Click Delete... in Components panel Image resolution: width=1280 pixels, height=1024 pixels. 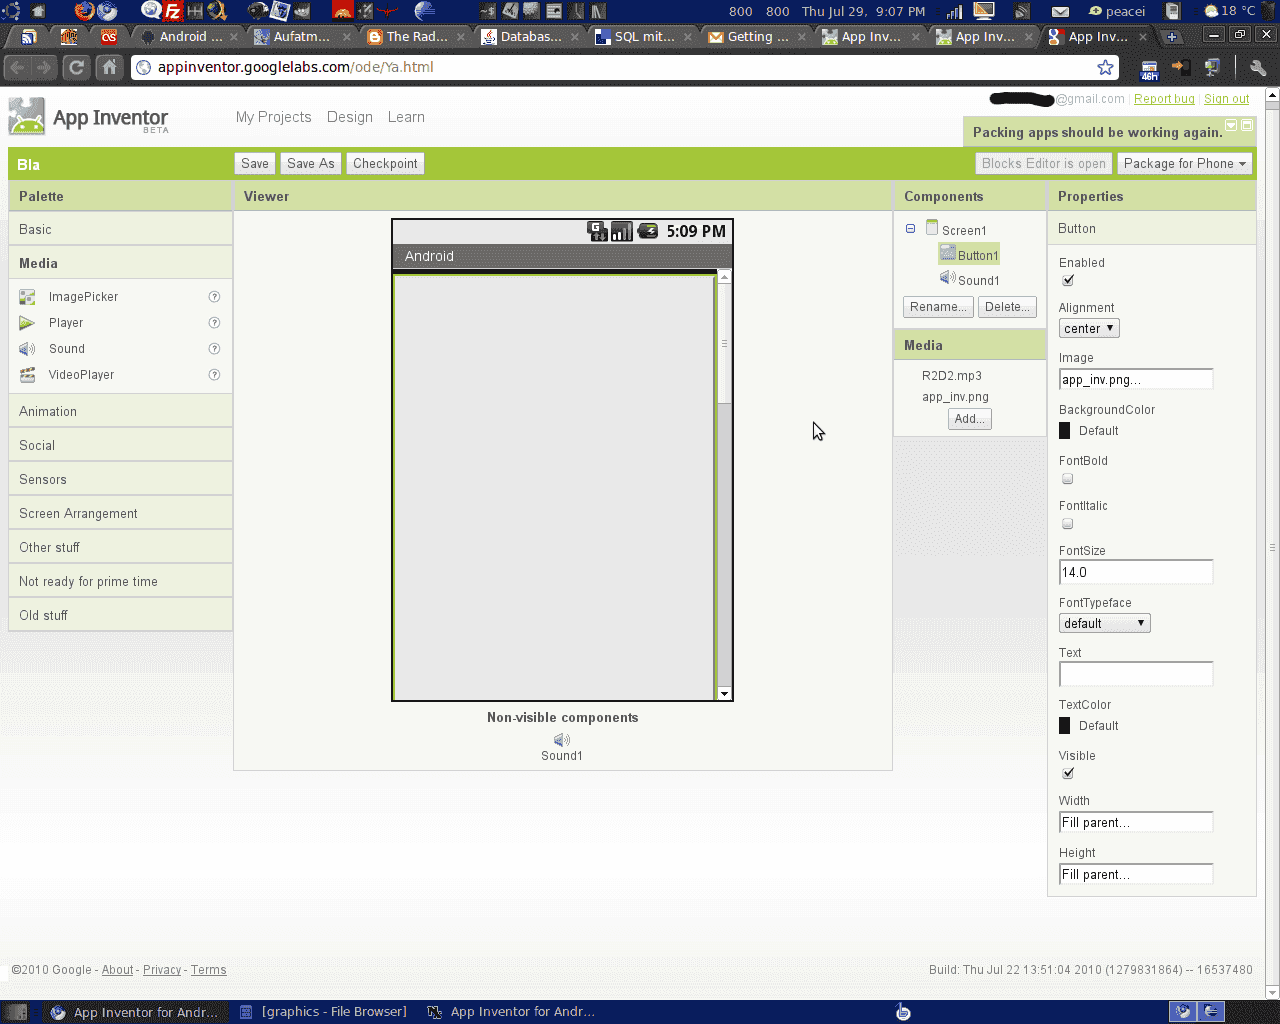1007,307
